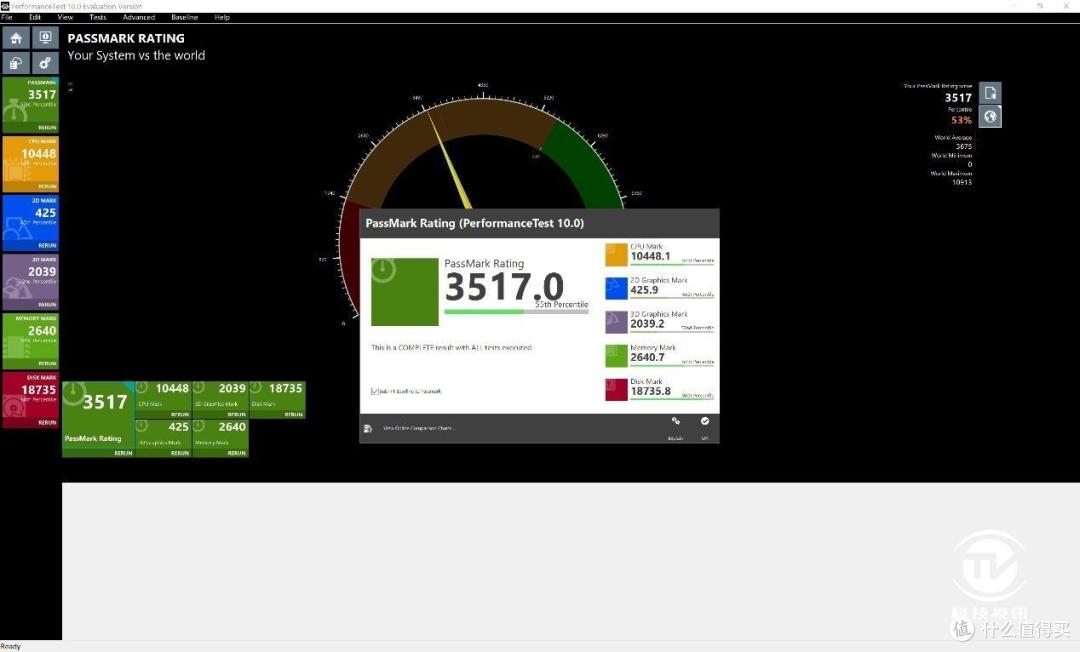
Task: Click RERUN under bottom Disk Mark tile
Action: [x=294, y=414]
